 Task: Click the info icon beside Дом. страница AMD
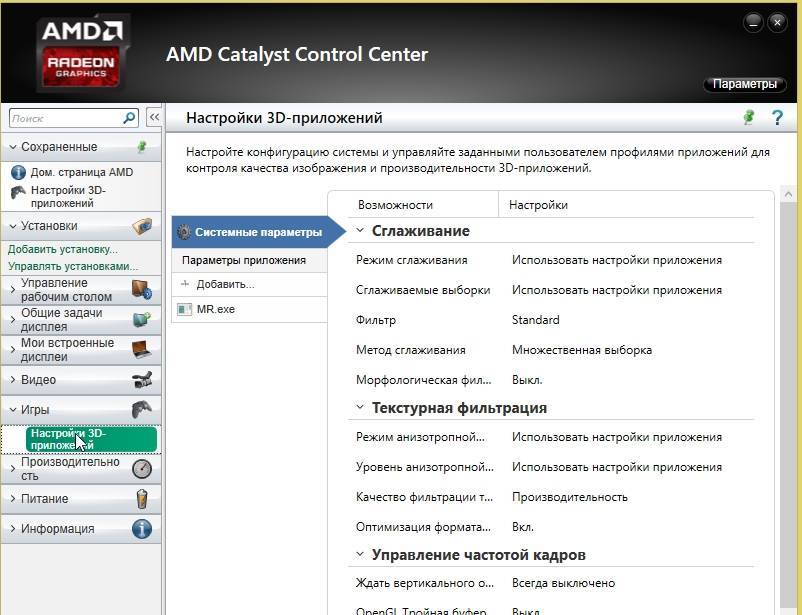tap(18, 172)
